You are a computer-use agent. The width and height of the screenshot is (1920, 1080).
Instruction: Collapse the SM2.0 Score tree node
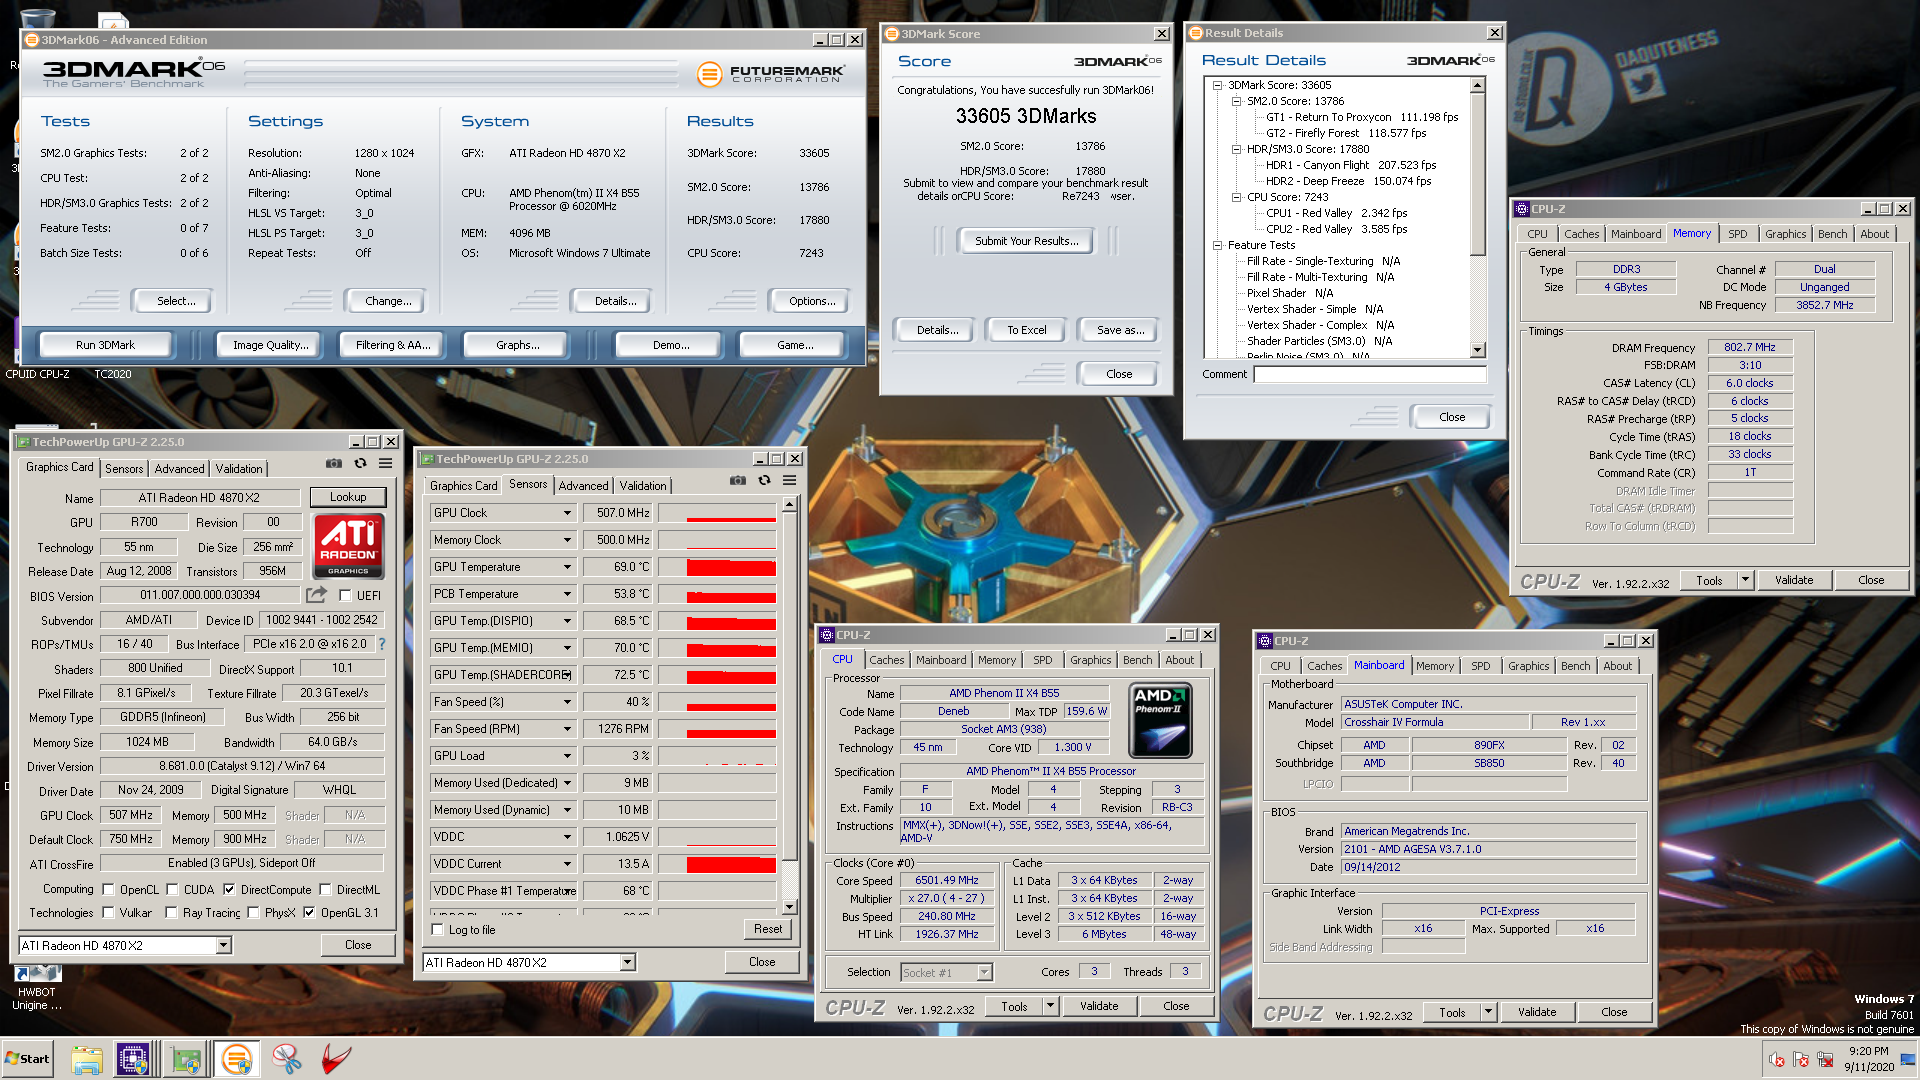(x=1236, y=101)
